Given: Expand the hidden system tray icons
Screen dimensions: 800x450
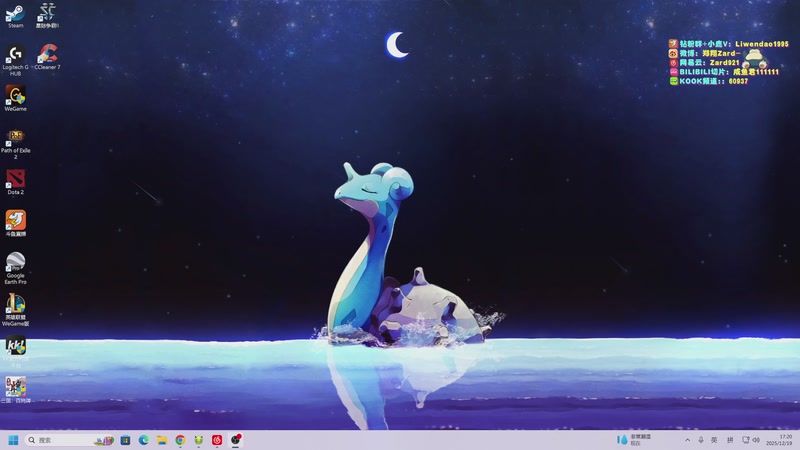Looking at the screenshot, I should 687,440.
